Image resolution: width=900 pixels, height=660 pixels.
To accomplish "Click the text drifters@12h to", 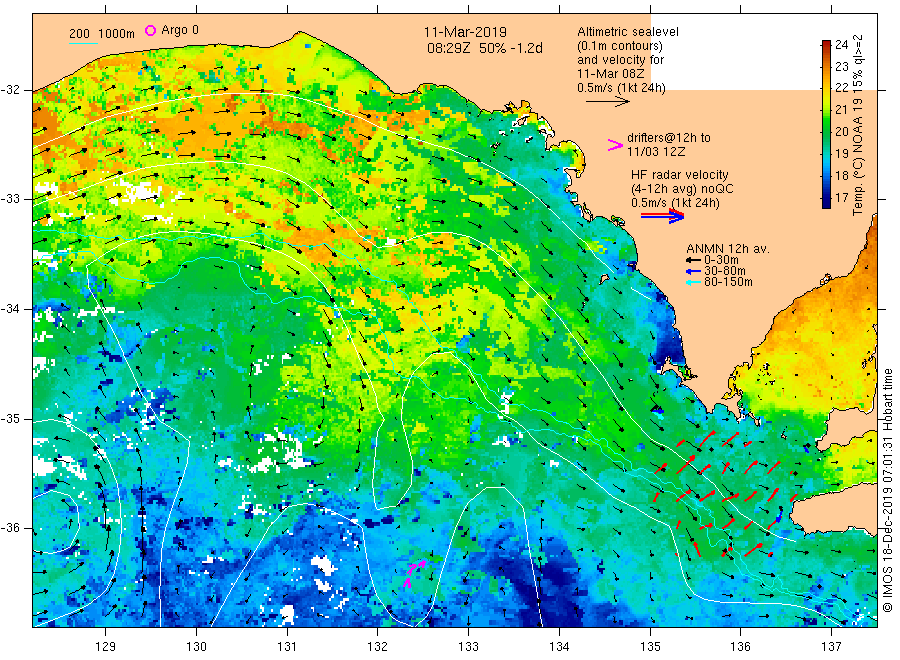I will [x=669, y=138].
